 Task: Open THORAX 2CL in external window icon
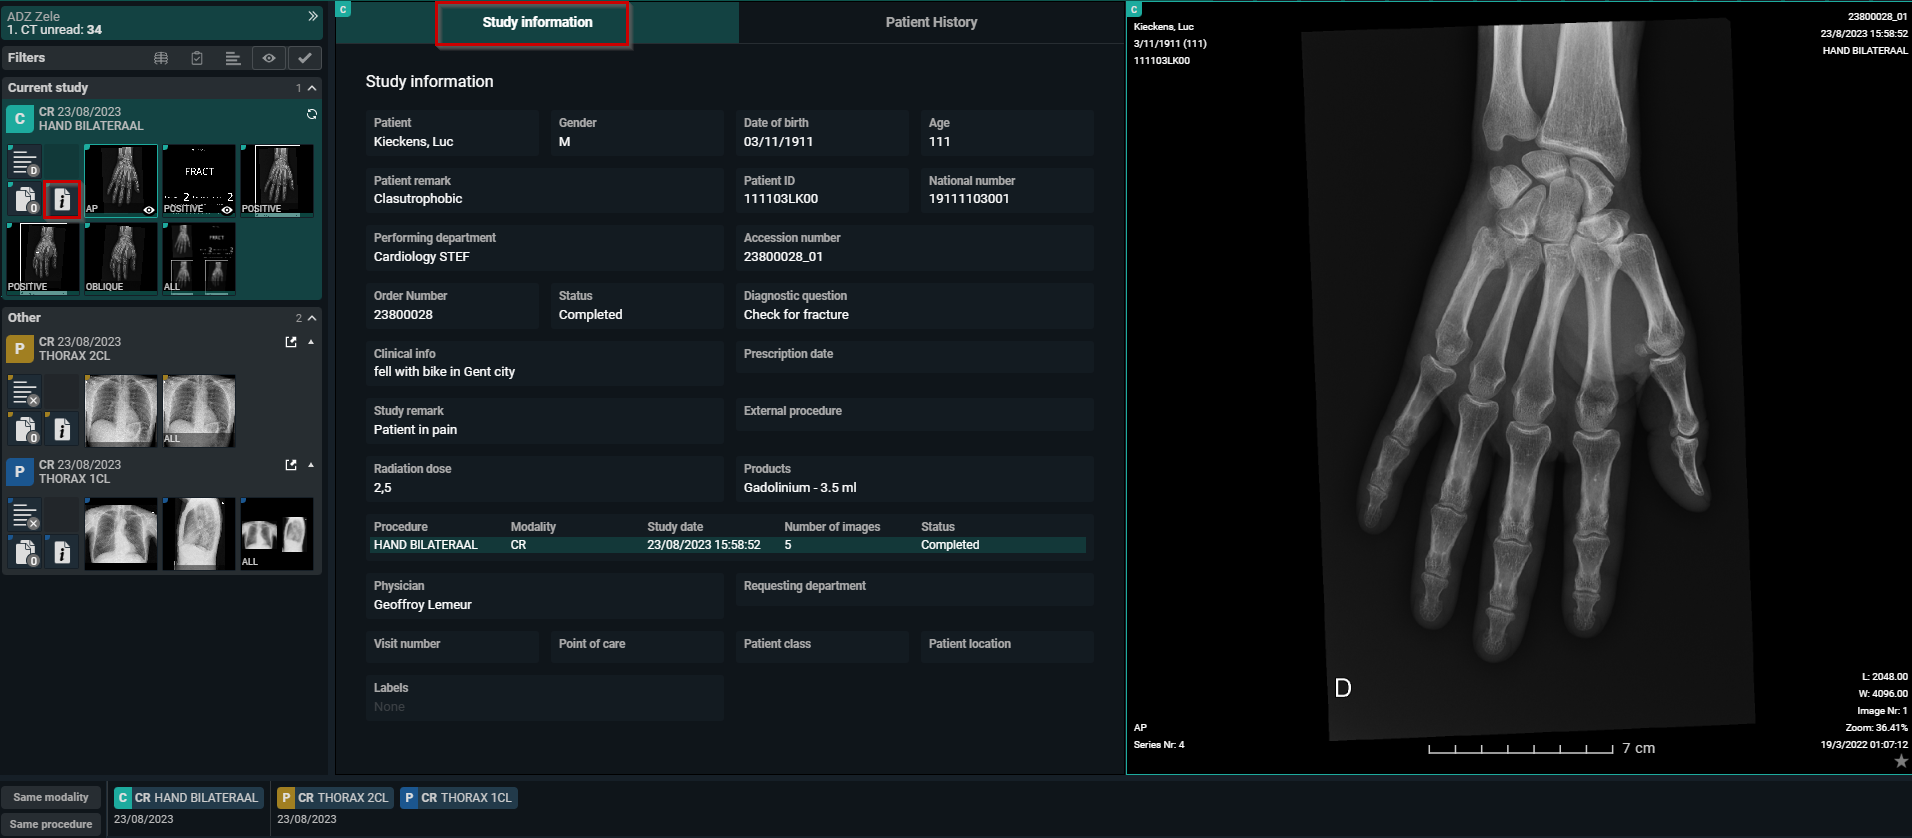291,342
